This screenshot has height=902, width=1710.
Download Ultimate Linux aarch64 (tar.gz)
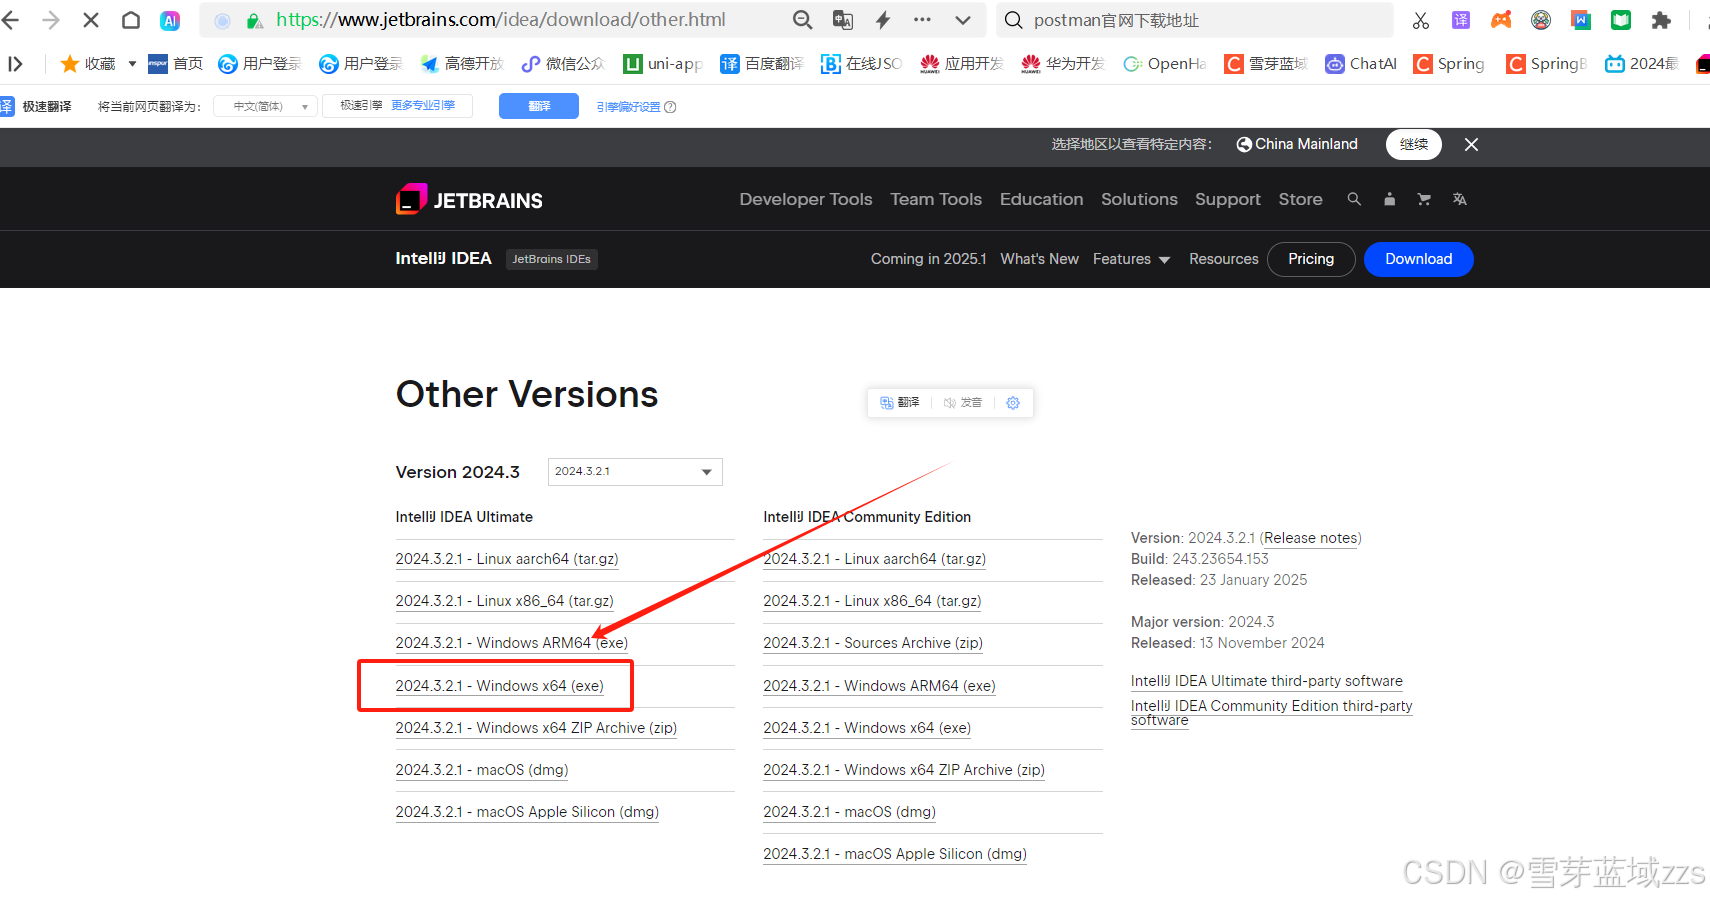[507, 559]
